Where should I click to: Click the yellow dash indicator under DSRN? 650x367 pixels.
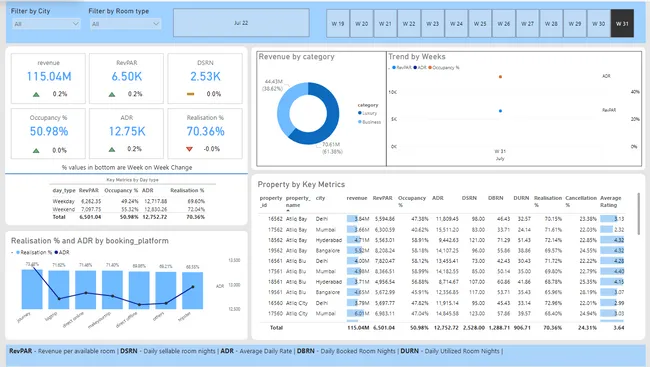click(x=190, y=94)
